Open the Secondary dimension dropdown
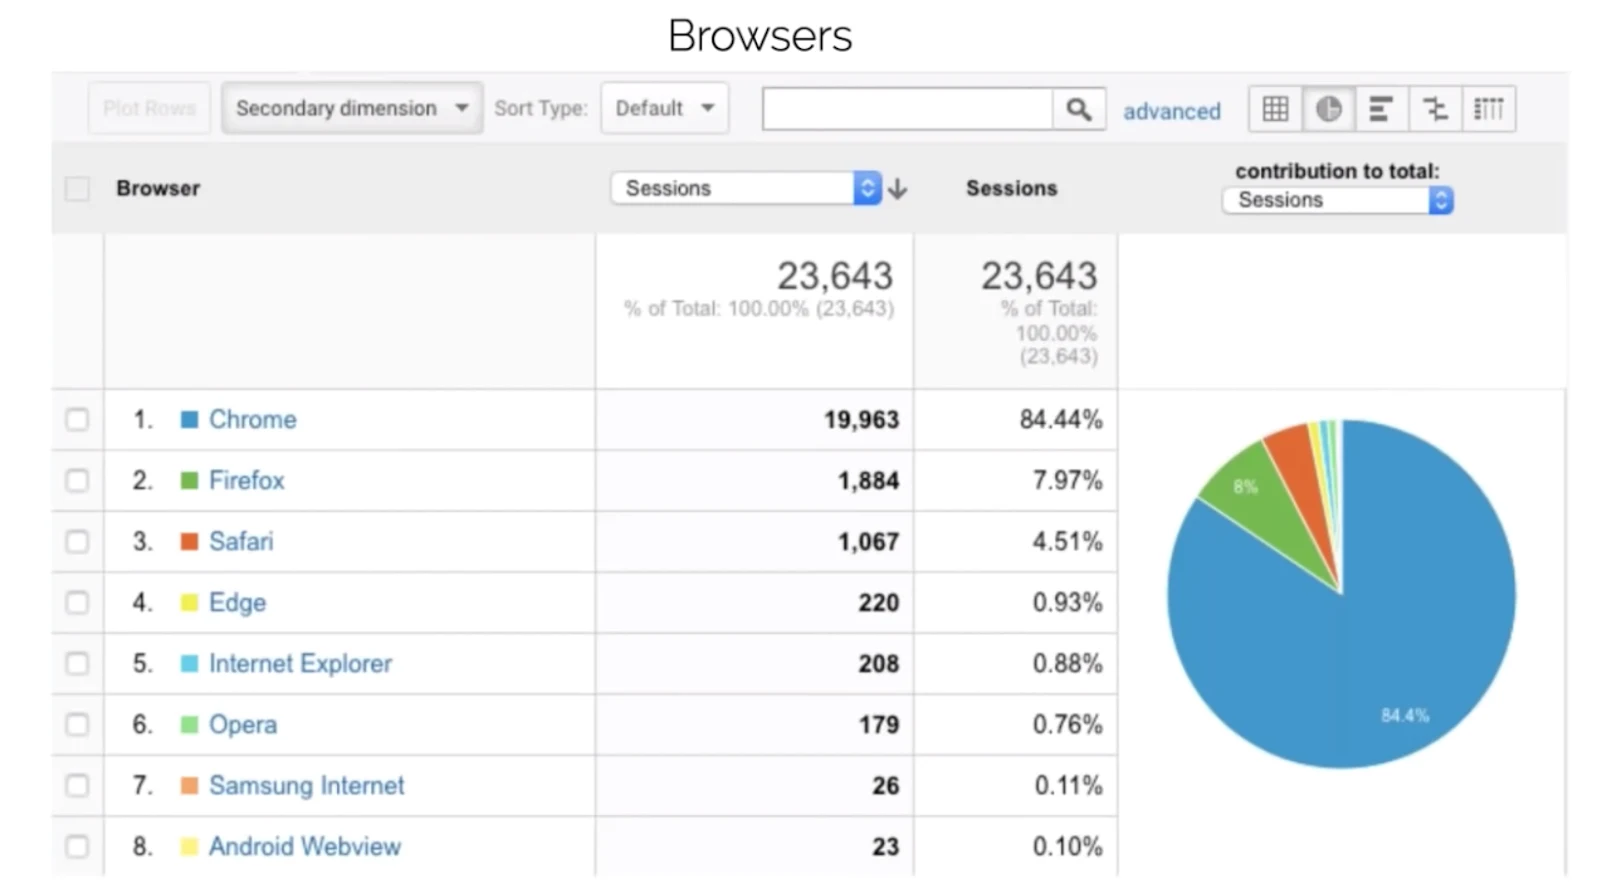The width and height of the screenshot is (1600, 895). [x=352, y=108]
